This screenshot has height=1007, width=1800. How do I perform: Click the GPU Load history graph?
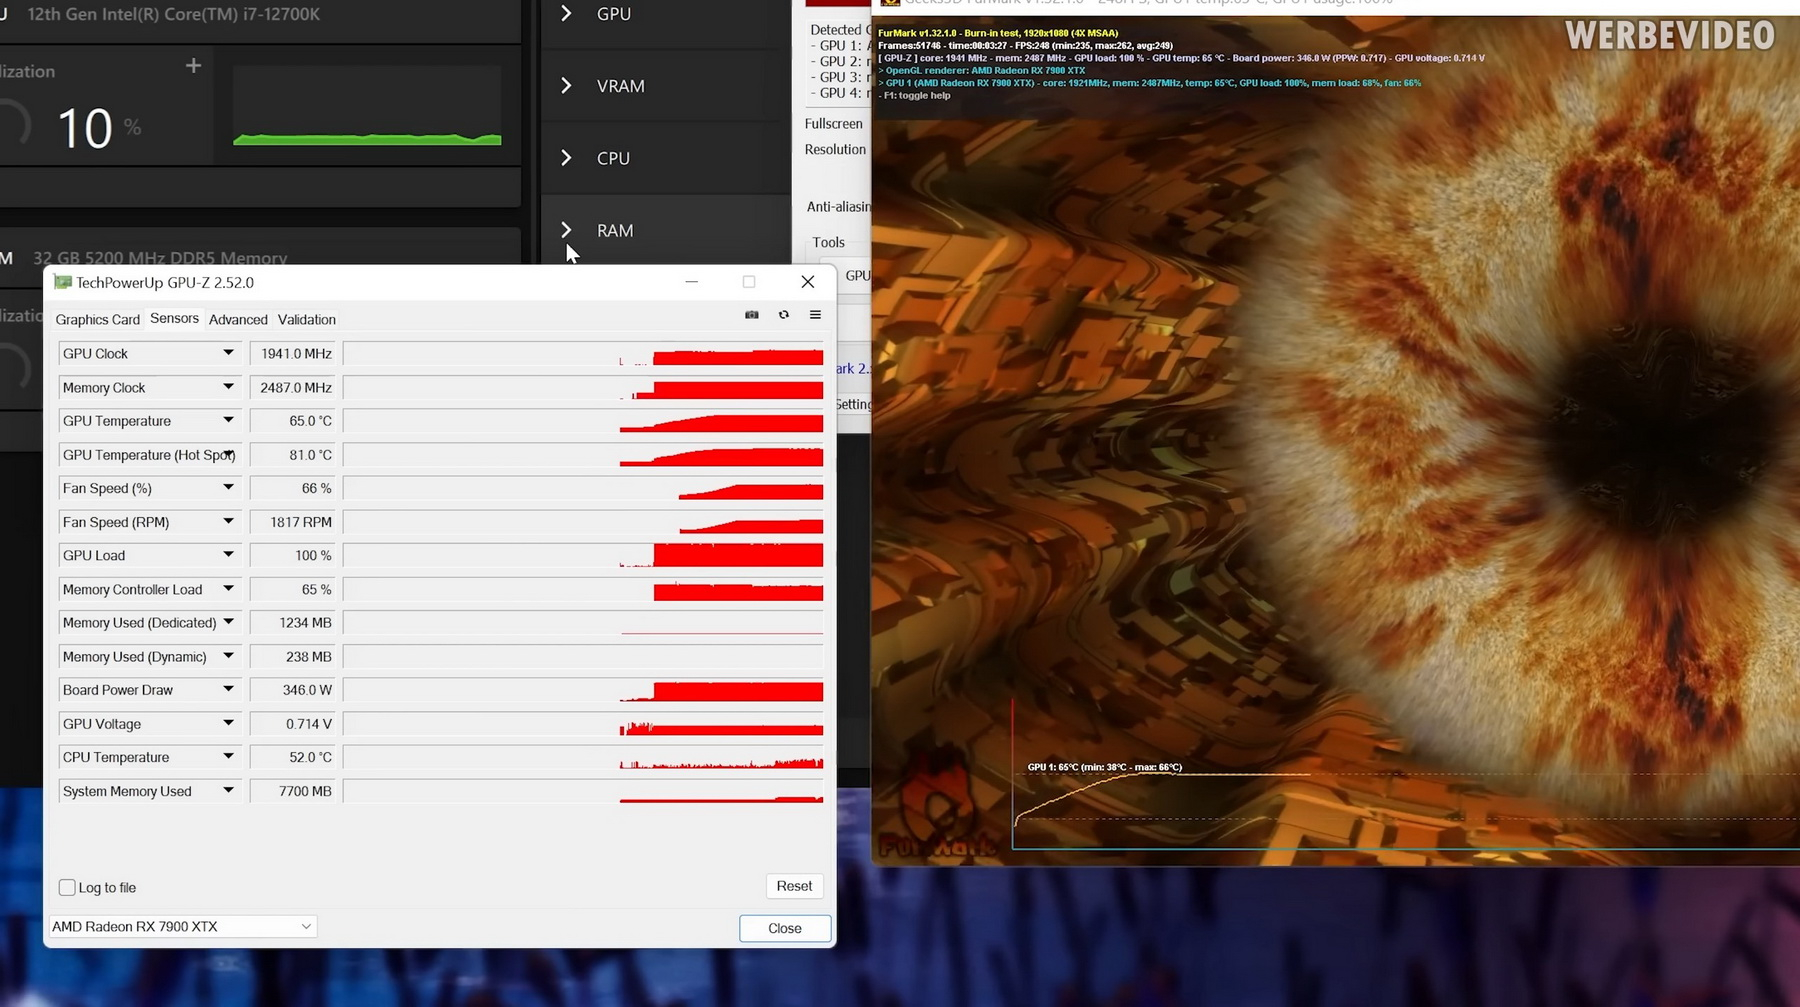coord(584,555)
